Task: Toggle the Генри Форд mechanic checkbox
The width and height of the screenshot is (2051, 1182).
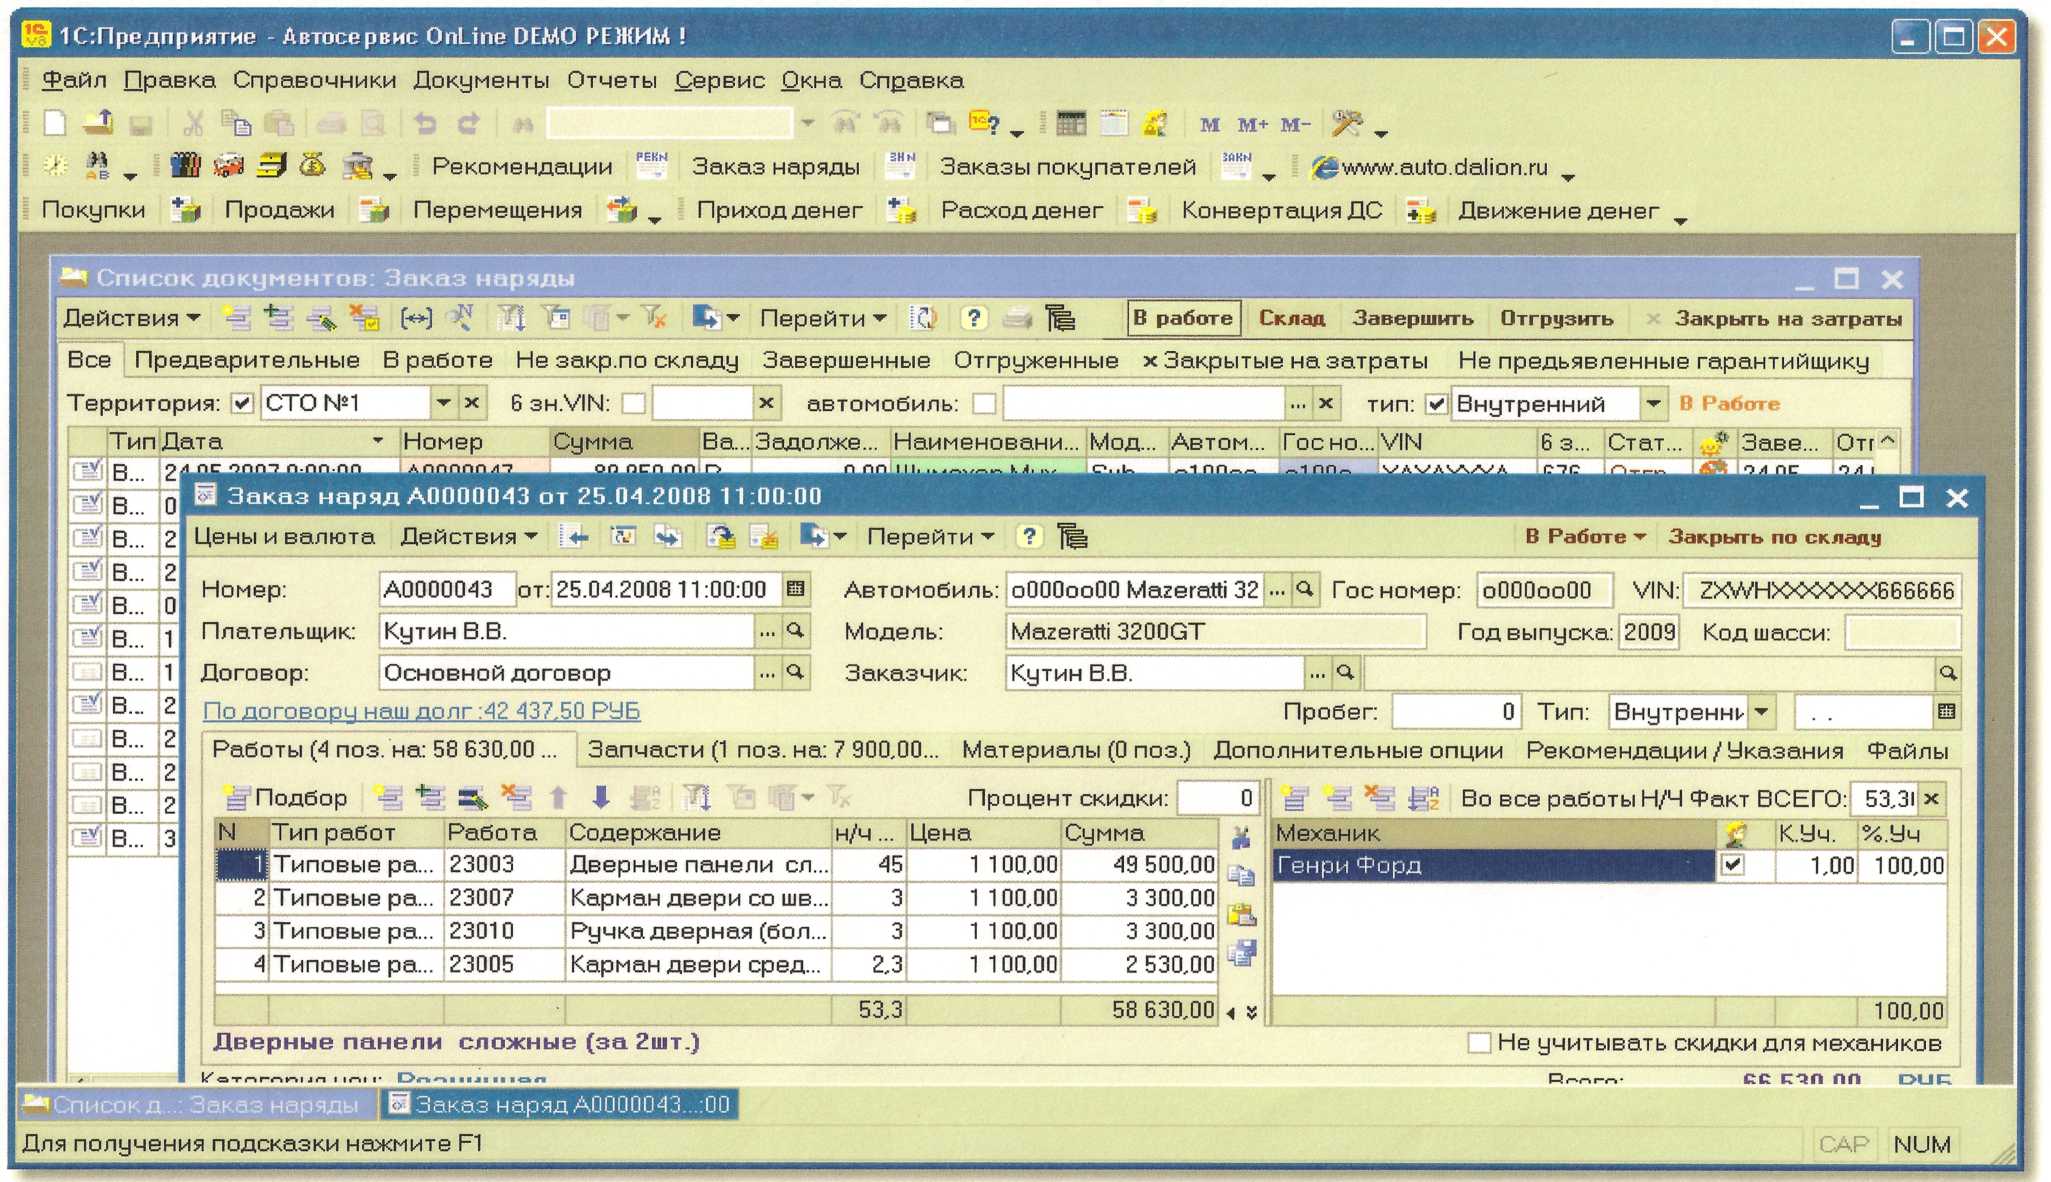Action: pos(1733,865)
